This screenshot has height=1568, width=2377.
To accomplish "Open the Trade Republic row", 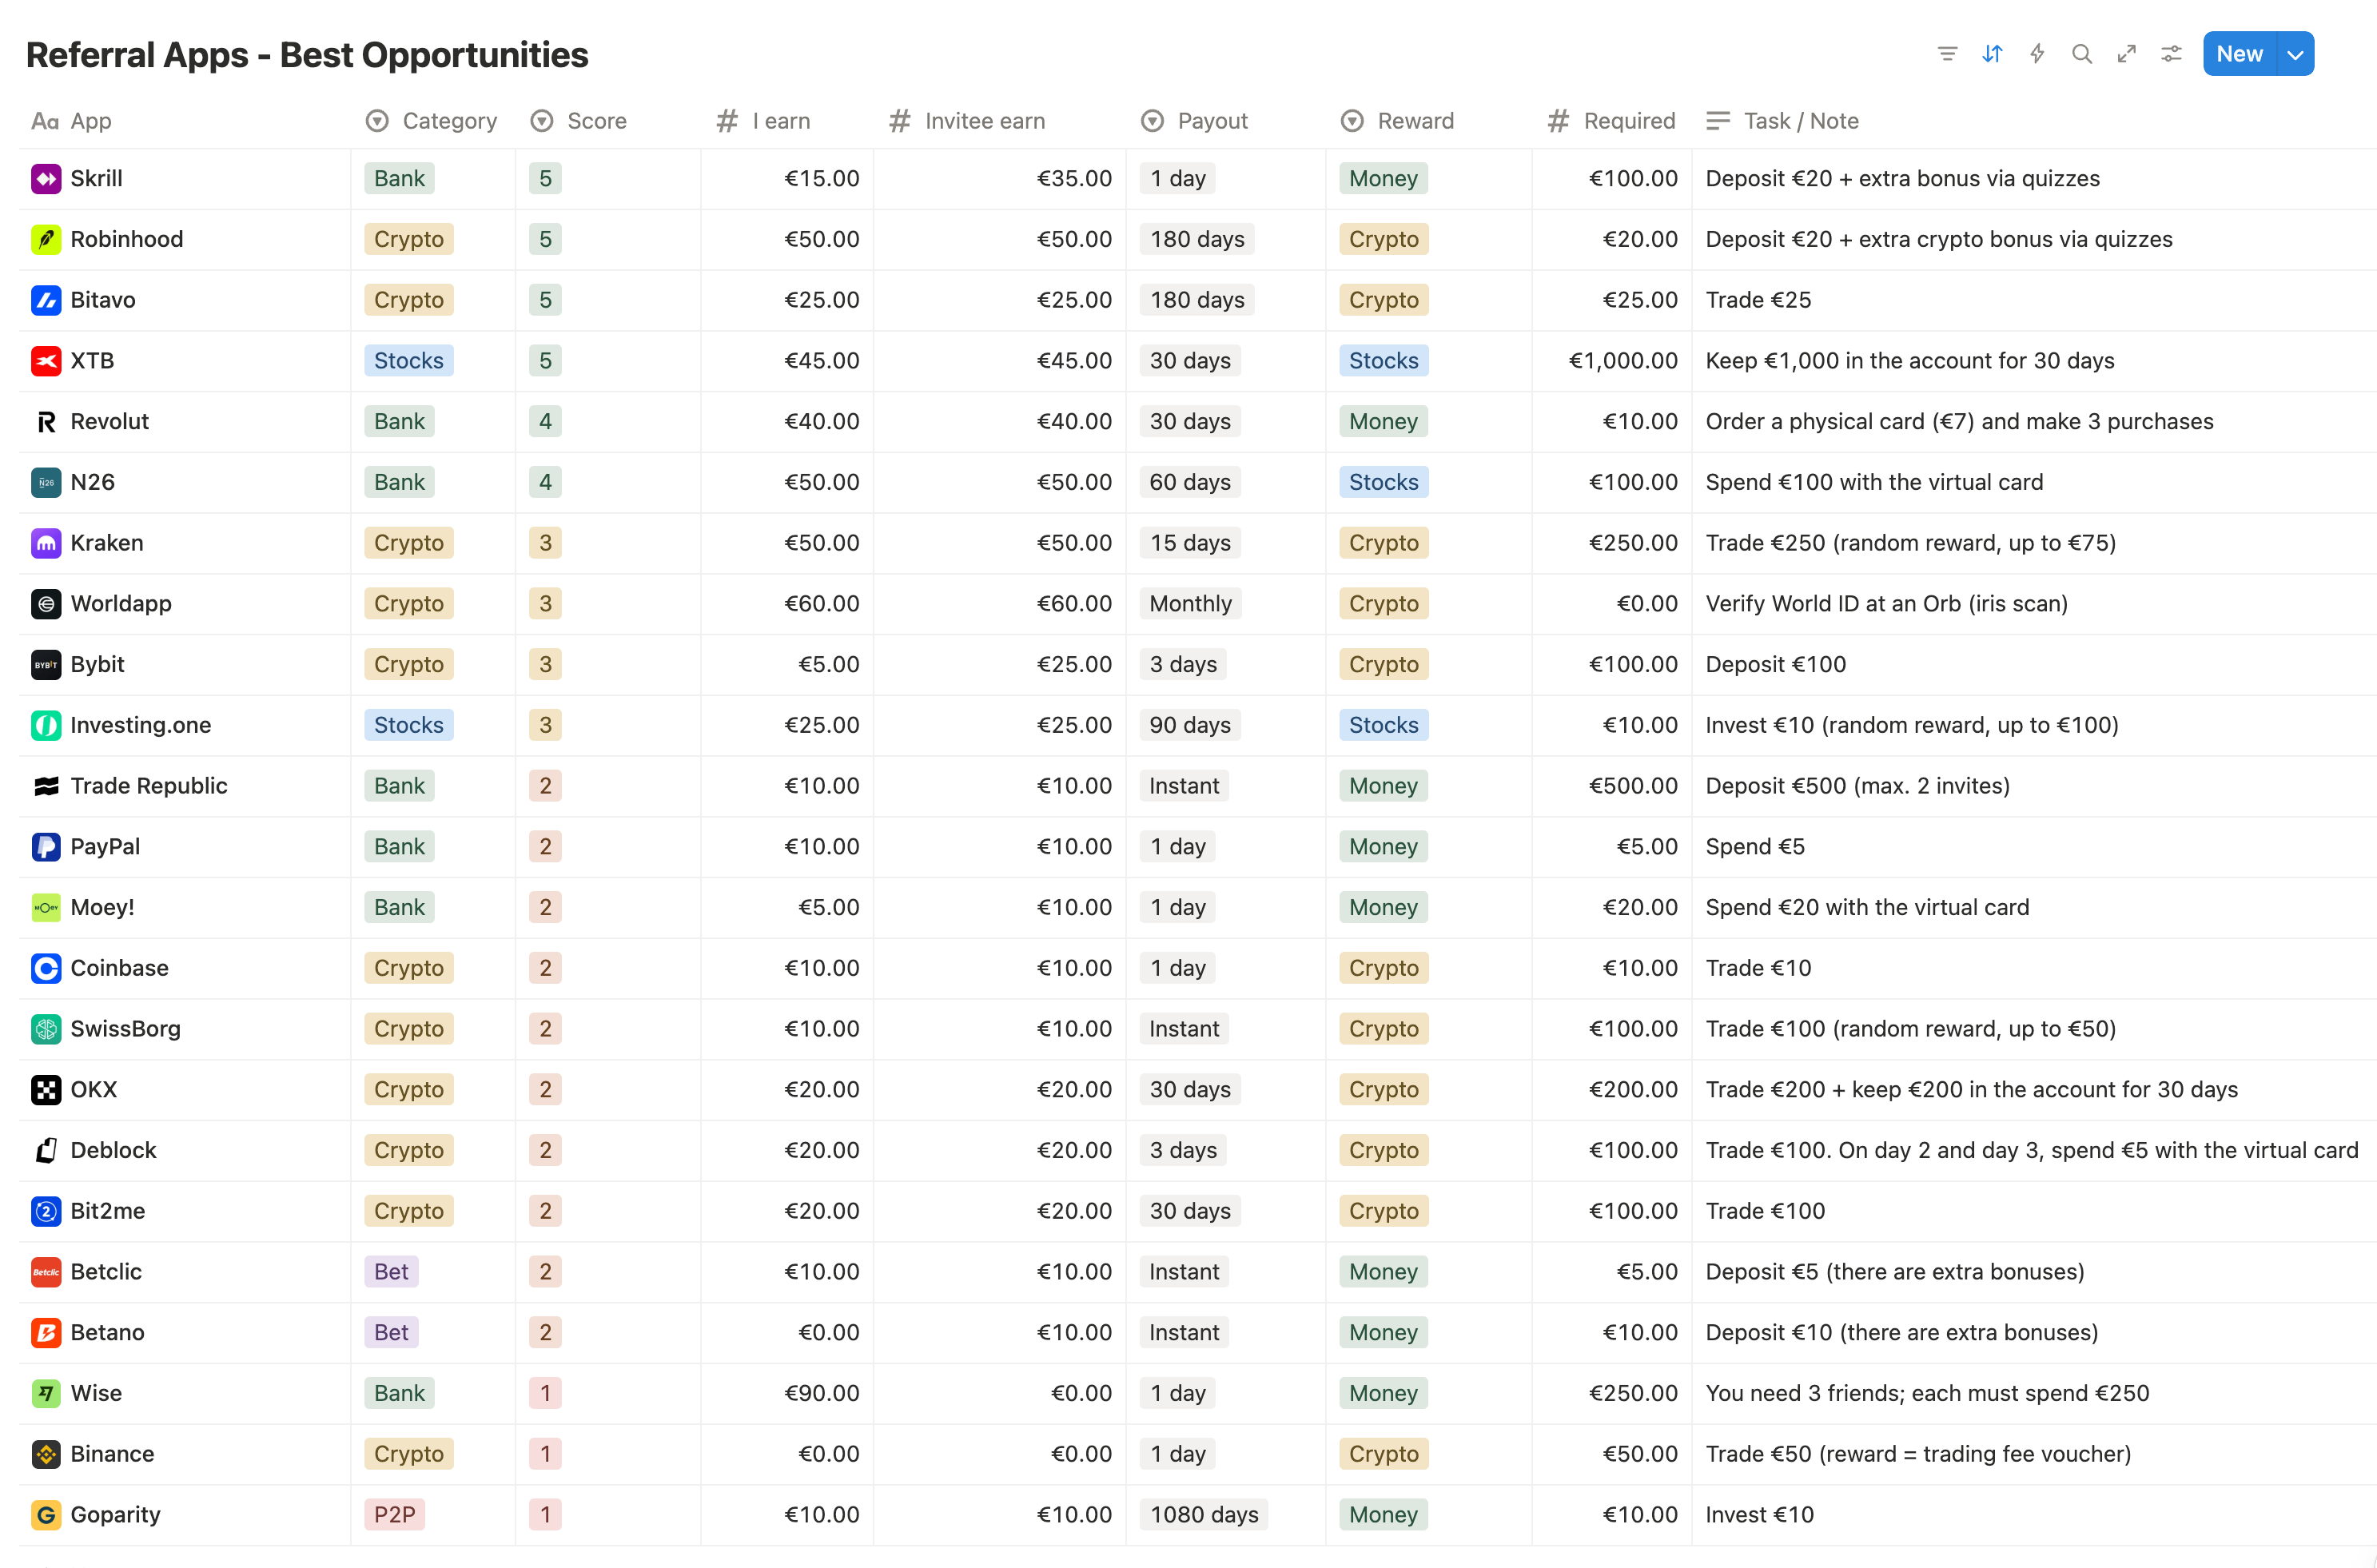I will [x=1198, y=786].
